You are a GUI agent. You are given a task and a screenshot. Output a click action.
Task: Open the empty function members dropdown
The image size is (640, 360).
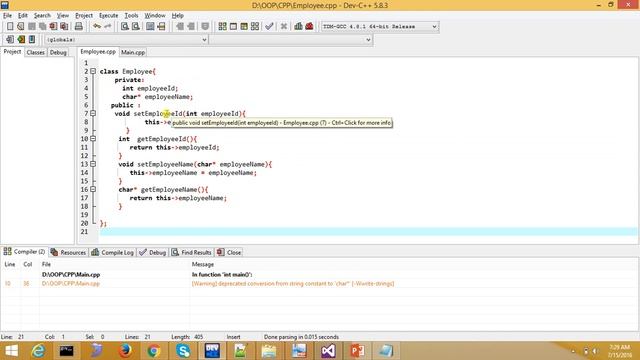[291, 40]
